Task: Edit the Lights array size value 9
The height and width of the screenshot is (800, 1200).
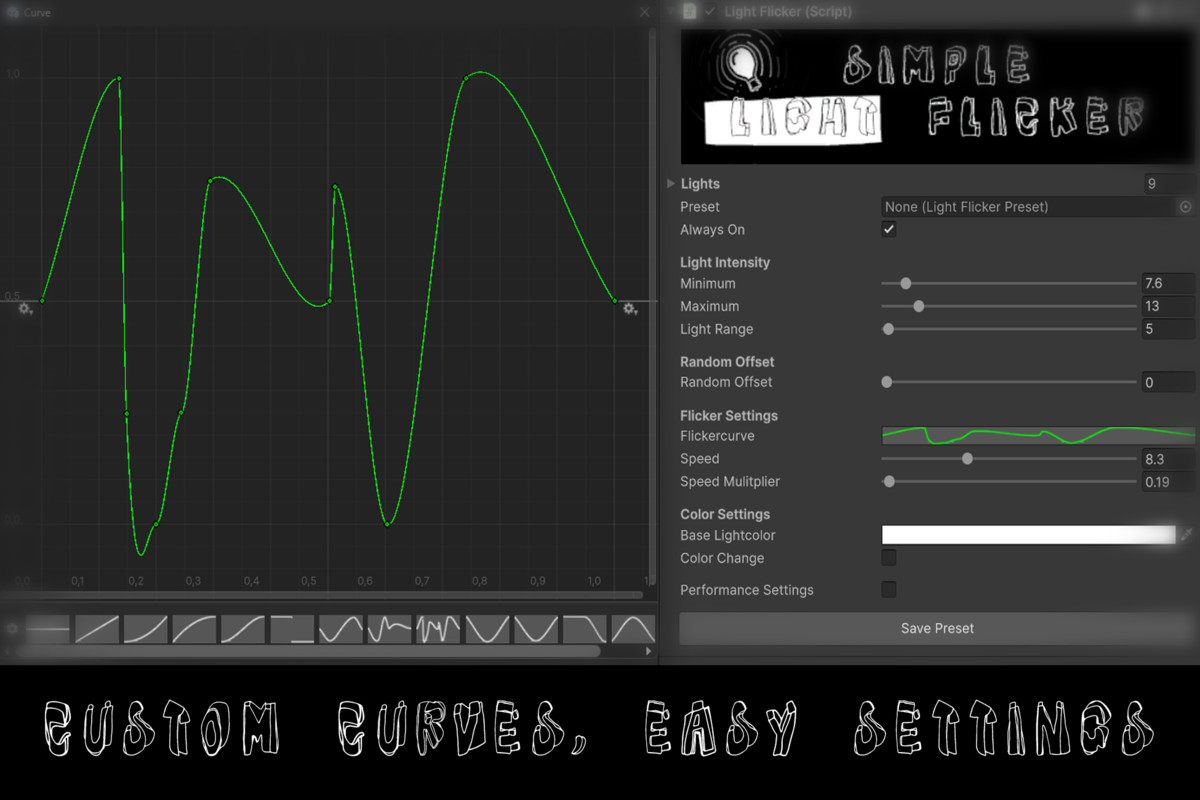Action: pos(1168,183)
